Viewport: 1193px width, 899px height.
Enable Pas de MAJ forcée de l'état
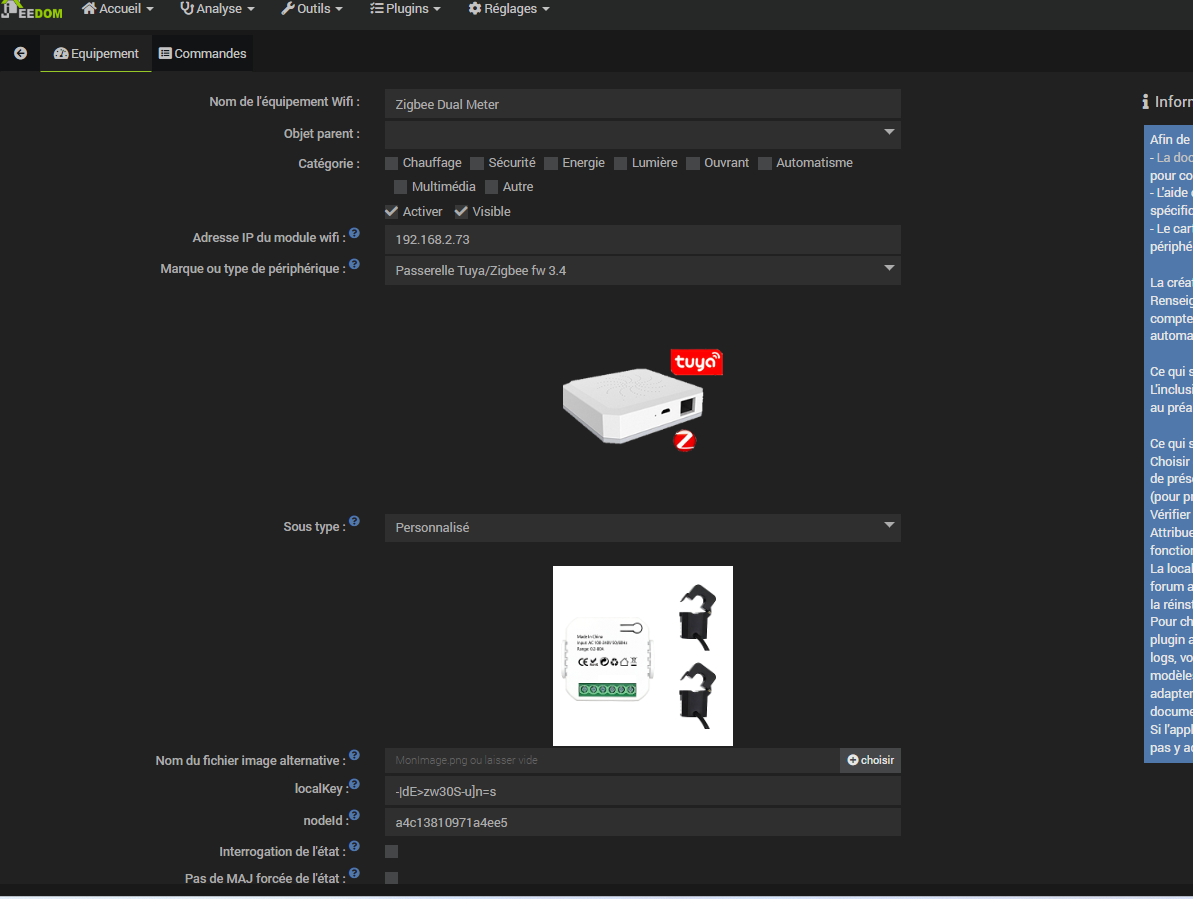point(392,878)
